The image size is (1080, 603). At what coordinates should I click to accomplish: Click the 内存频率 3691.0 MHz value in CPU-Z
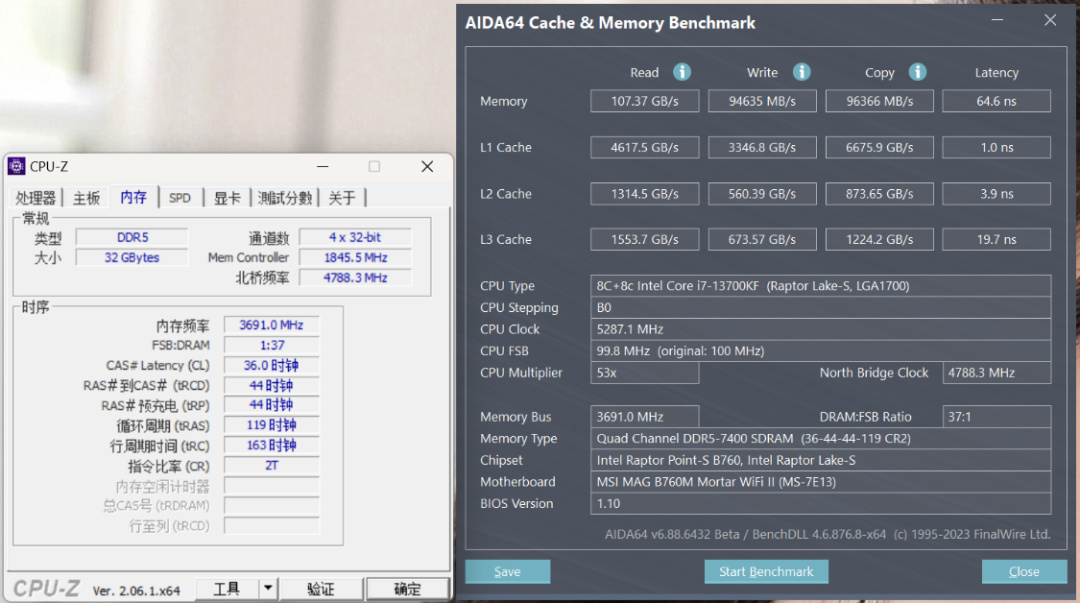point(271,325)
